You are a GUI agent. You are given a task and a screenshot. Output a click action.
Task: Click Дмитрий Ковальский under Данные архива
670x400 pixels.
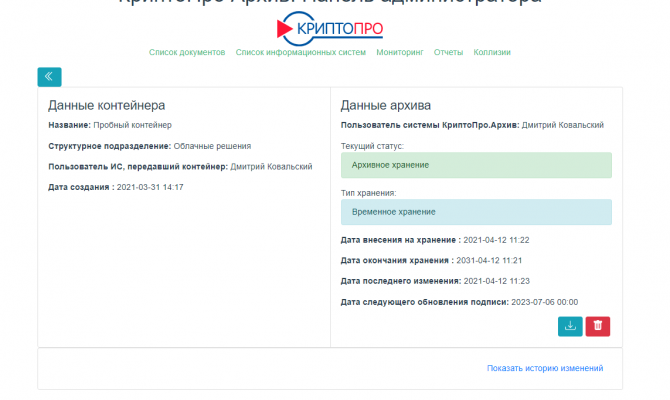(x=563, y=125)
